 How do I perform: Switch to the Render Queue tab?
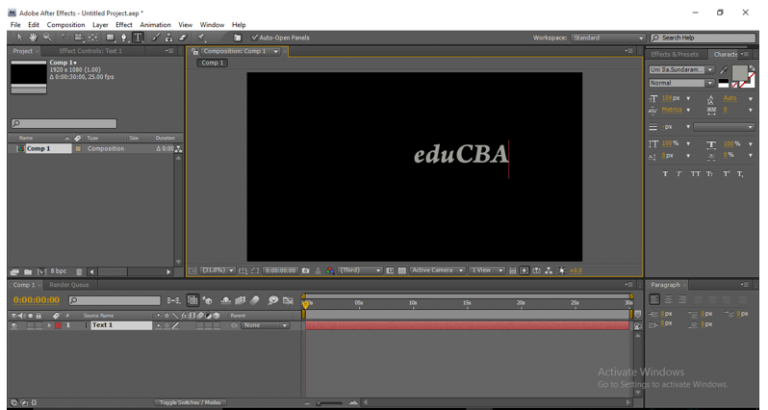pyautogui.click(x=69, y=285)
